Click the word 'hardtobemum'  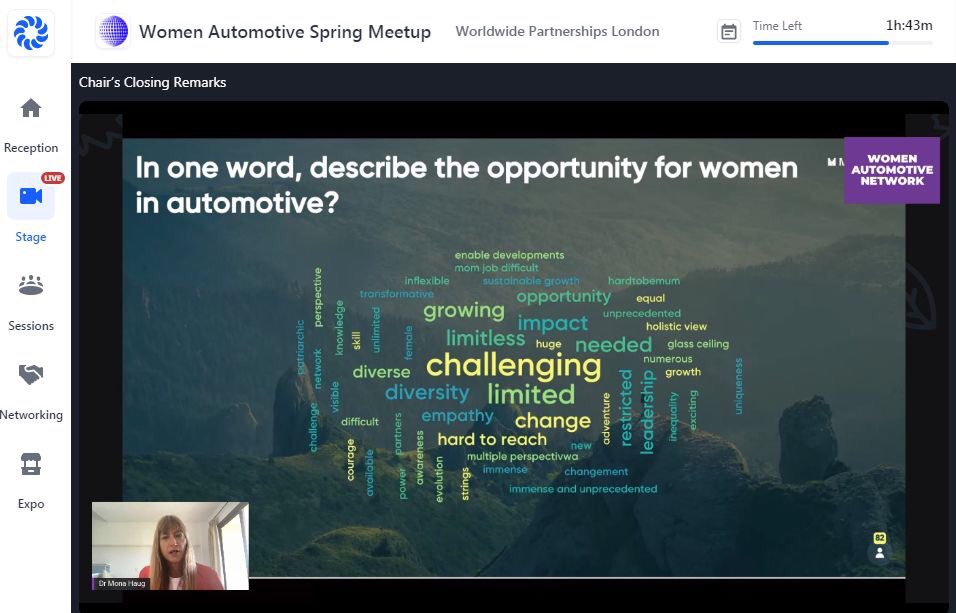point(643,281)
